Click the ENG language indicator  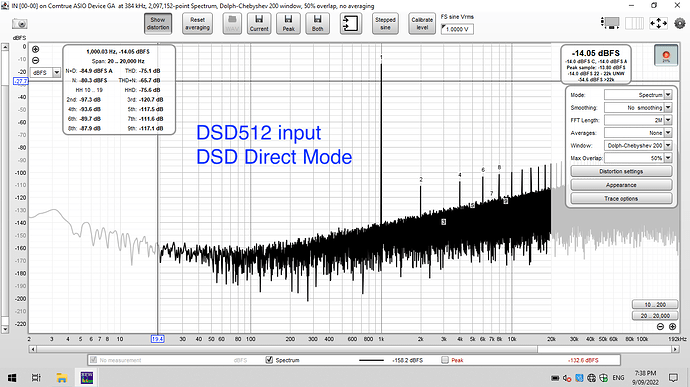618,378
